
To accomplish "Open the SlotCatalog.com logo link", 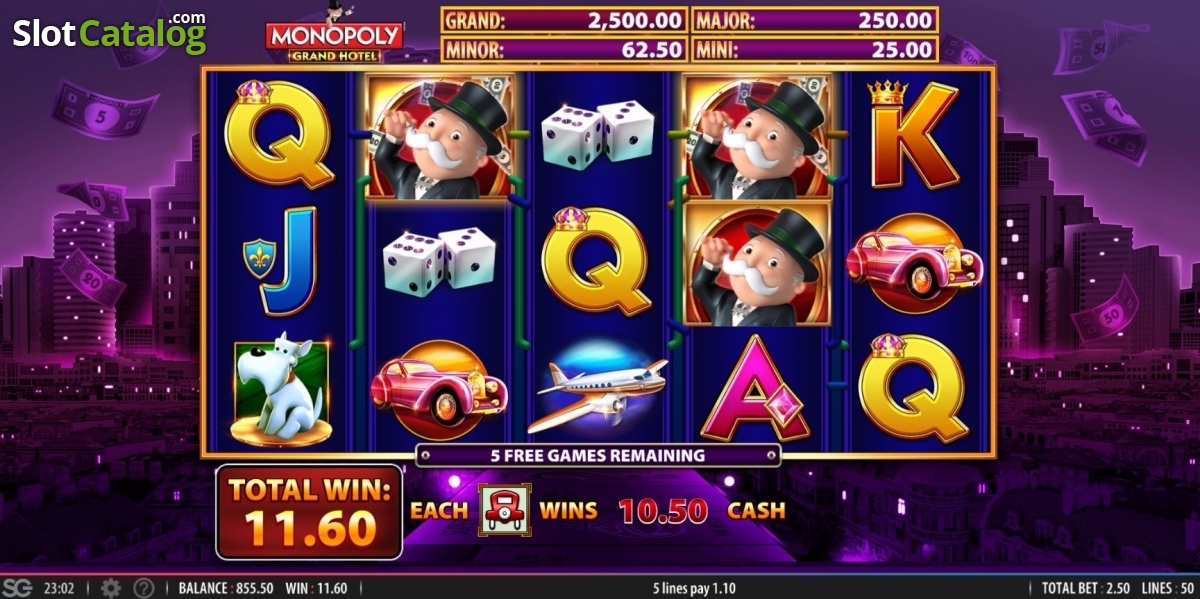I will pos(110,33).
